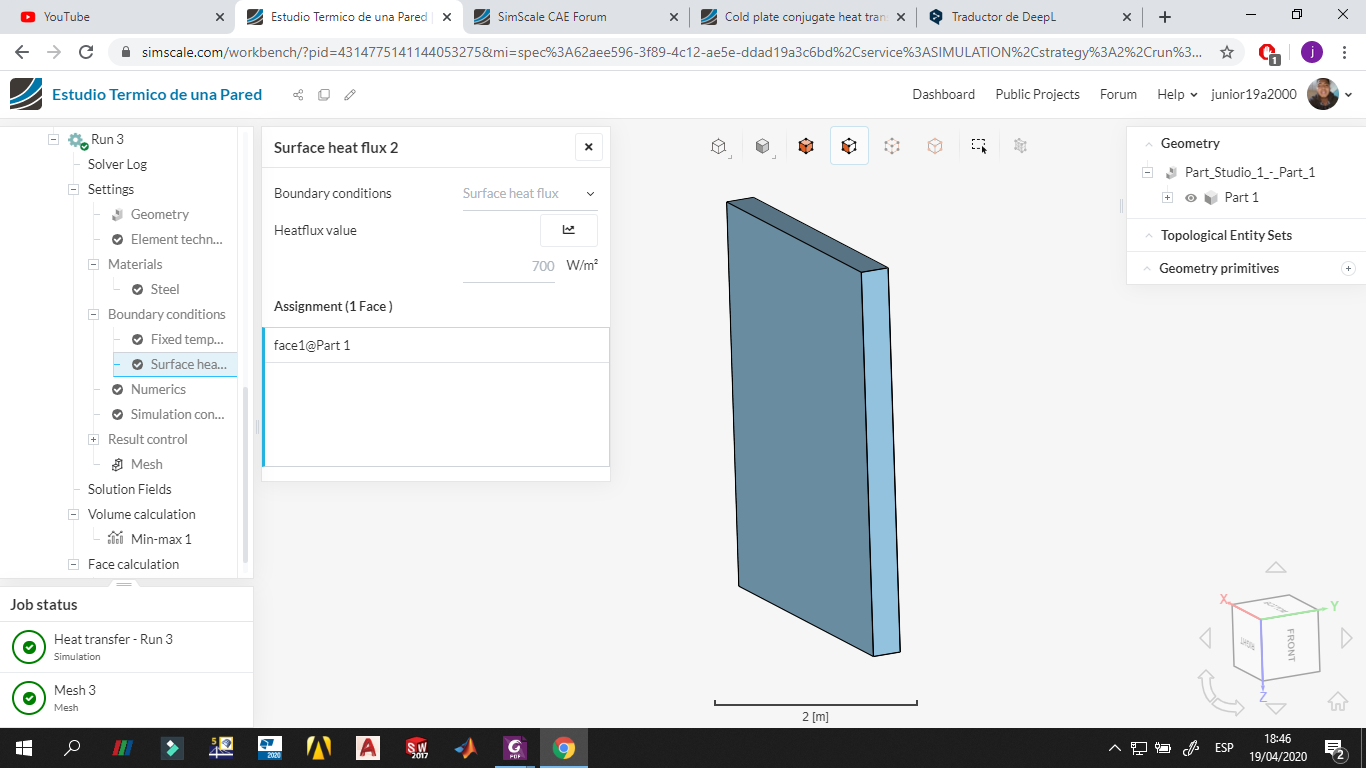The width and height of the screenshot is (1366, 768).
Task: Expand the Part 1 geometry node
Action: tap(1167, 198)
